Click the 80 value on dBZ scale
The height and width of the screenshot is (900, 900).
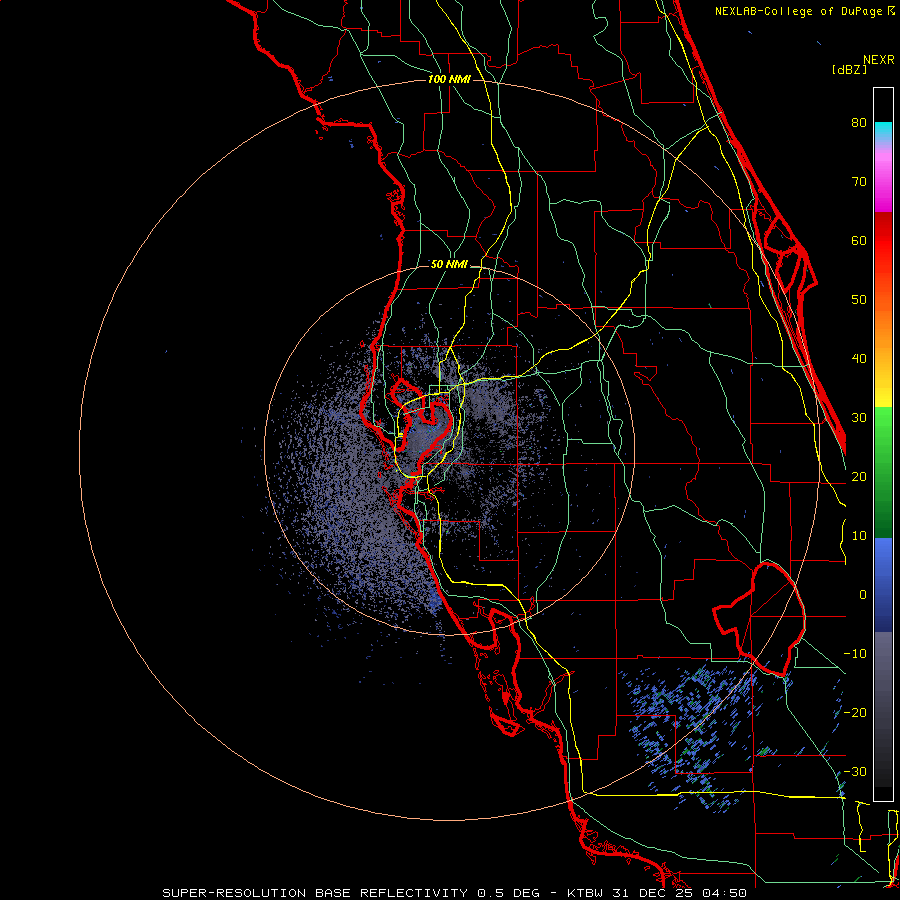click(859, 122)
